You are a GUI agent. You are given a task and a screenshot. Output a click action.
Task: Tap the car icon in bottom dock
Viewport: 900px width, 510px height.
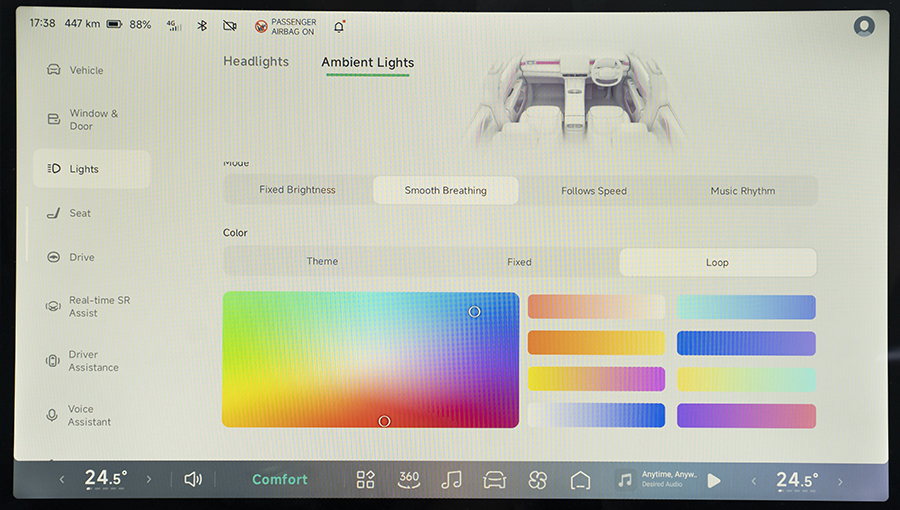pos(494,480)
